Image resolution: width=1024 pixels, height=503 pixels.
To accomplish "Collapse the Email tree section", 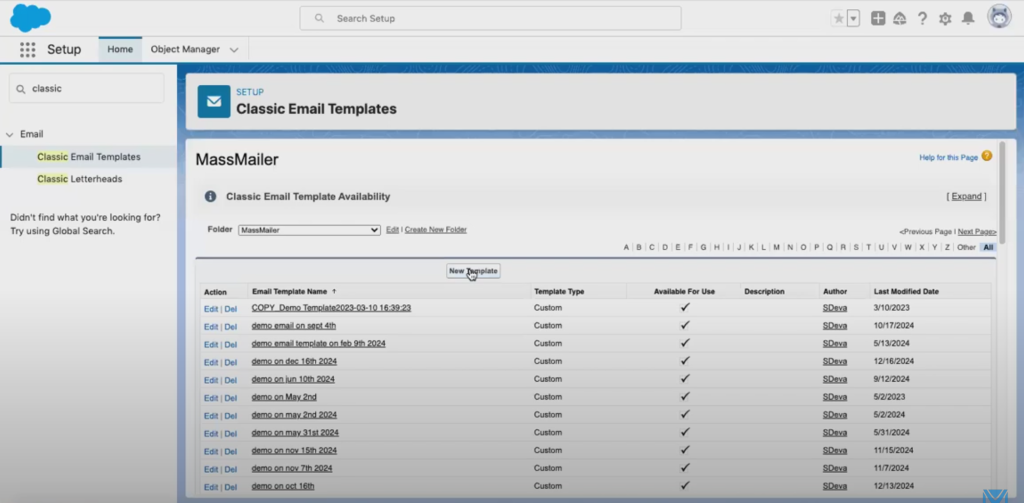I will pos(9,135).
